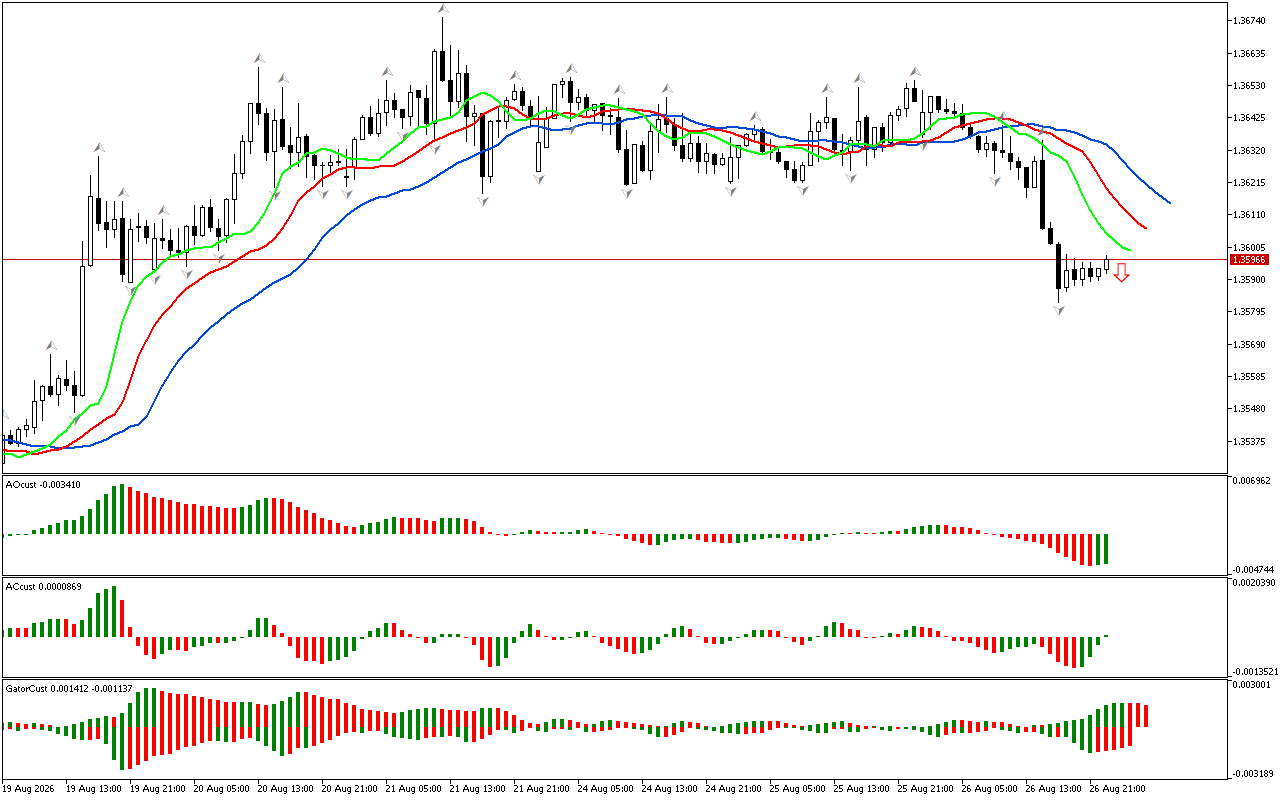
Task: Click the 1.36110 price axis label
Action: (x=1249, y=215)
